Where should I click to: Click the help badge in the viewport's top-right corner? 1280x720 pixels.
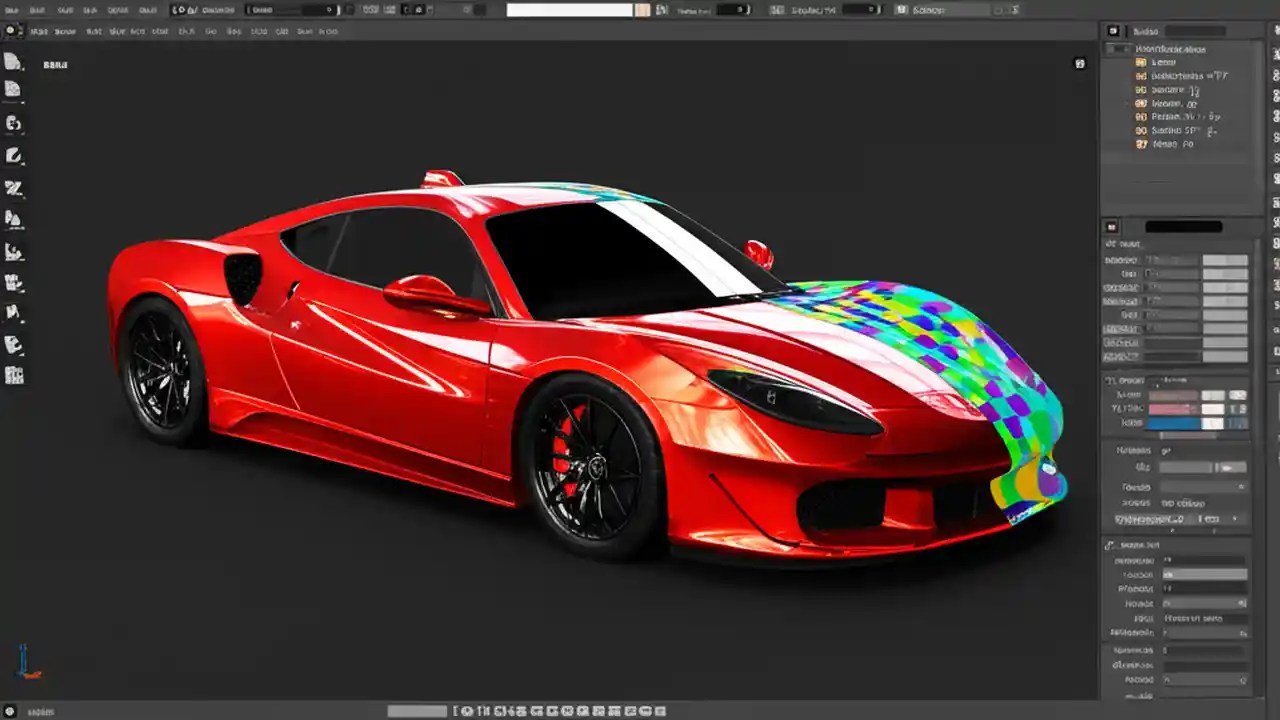[1079, 63]
